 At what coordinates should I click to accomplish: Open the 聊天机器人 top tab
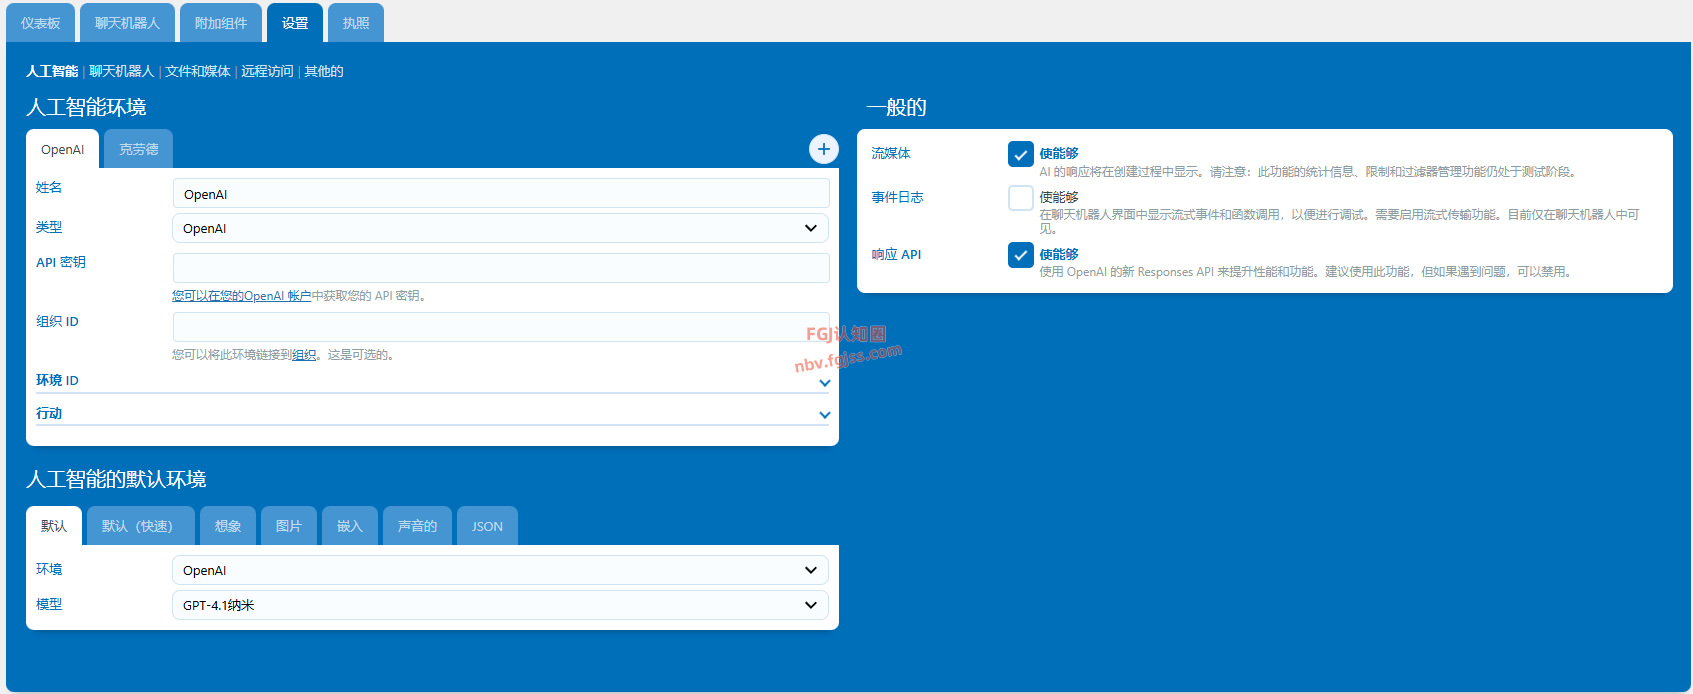pos(127,23)
